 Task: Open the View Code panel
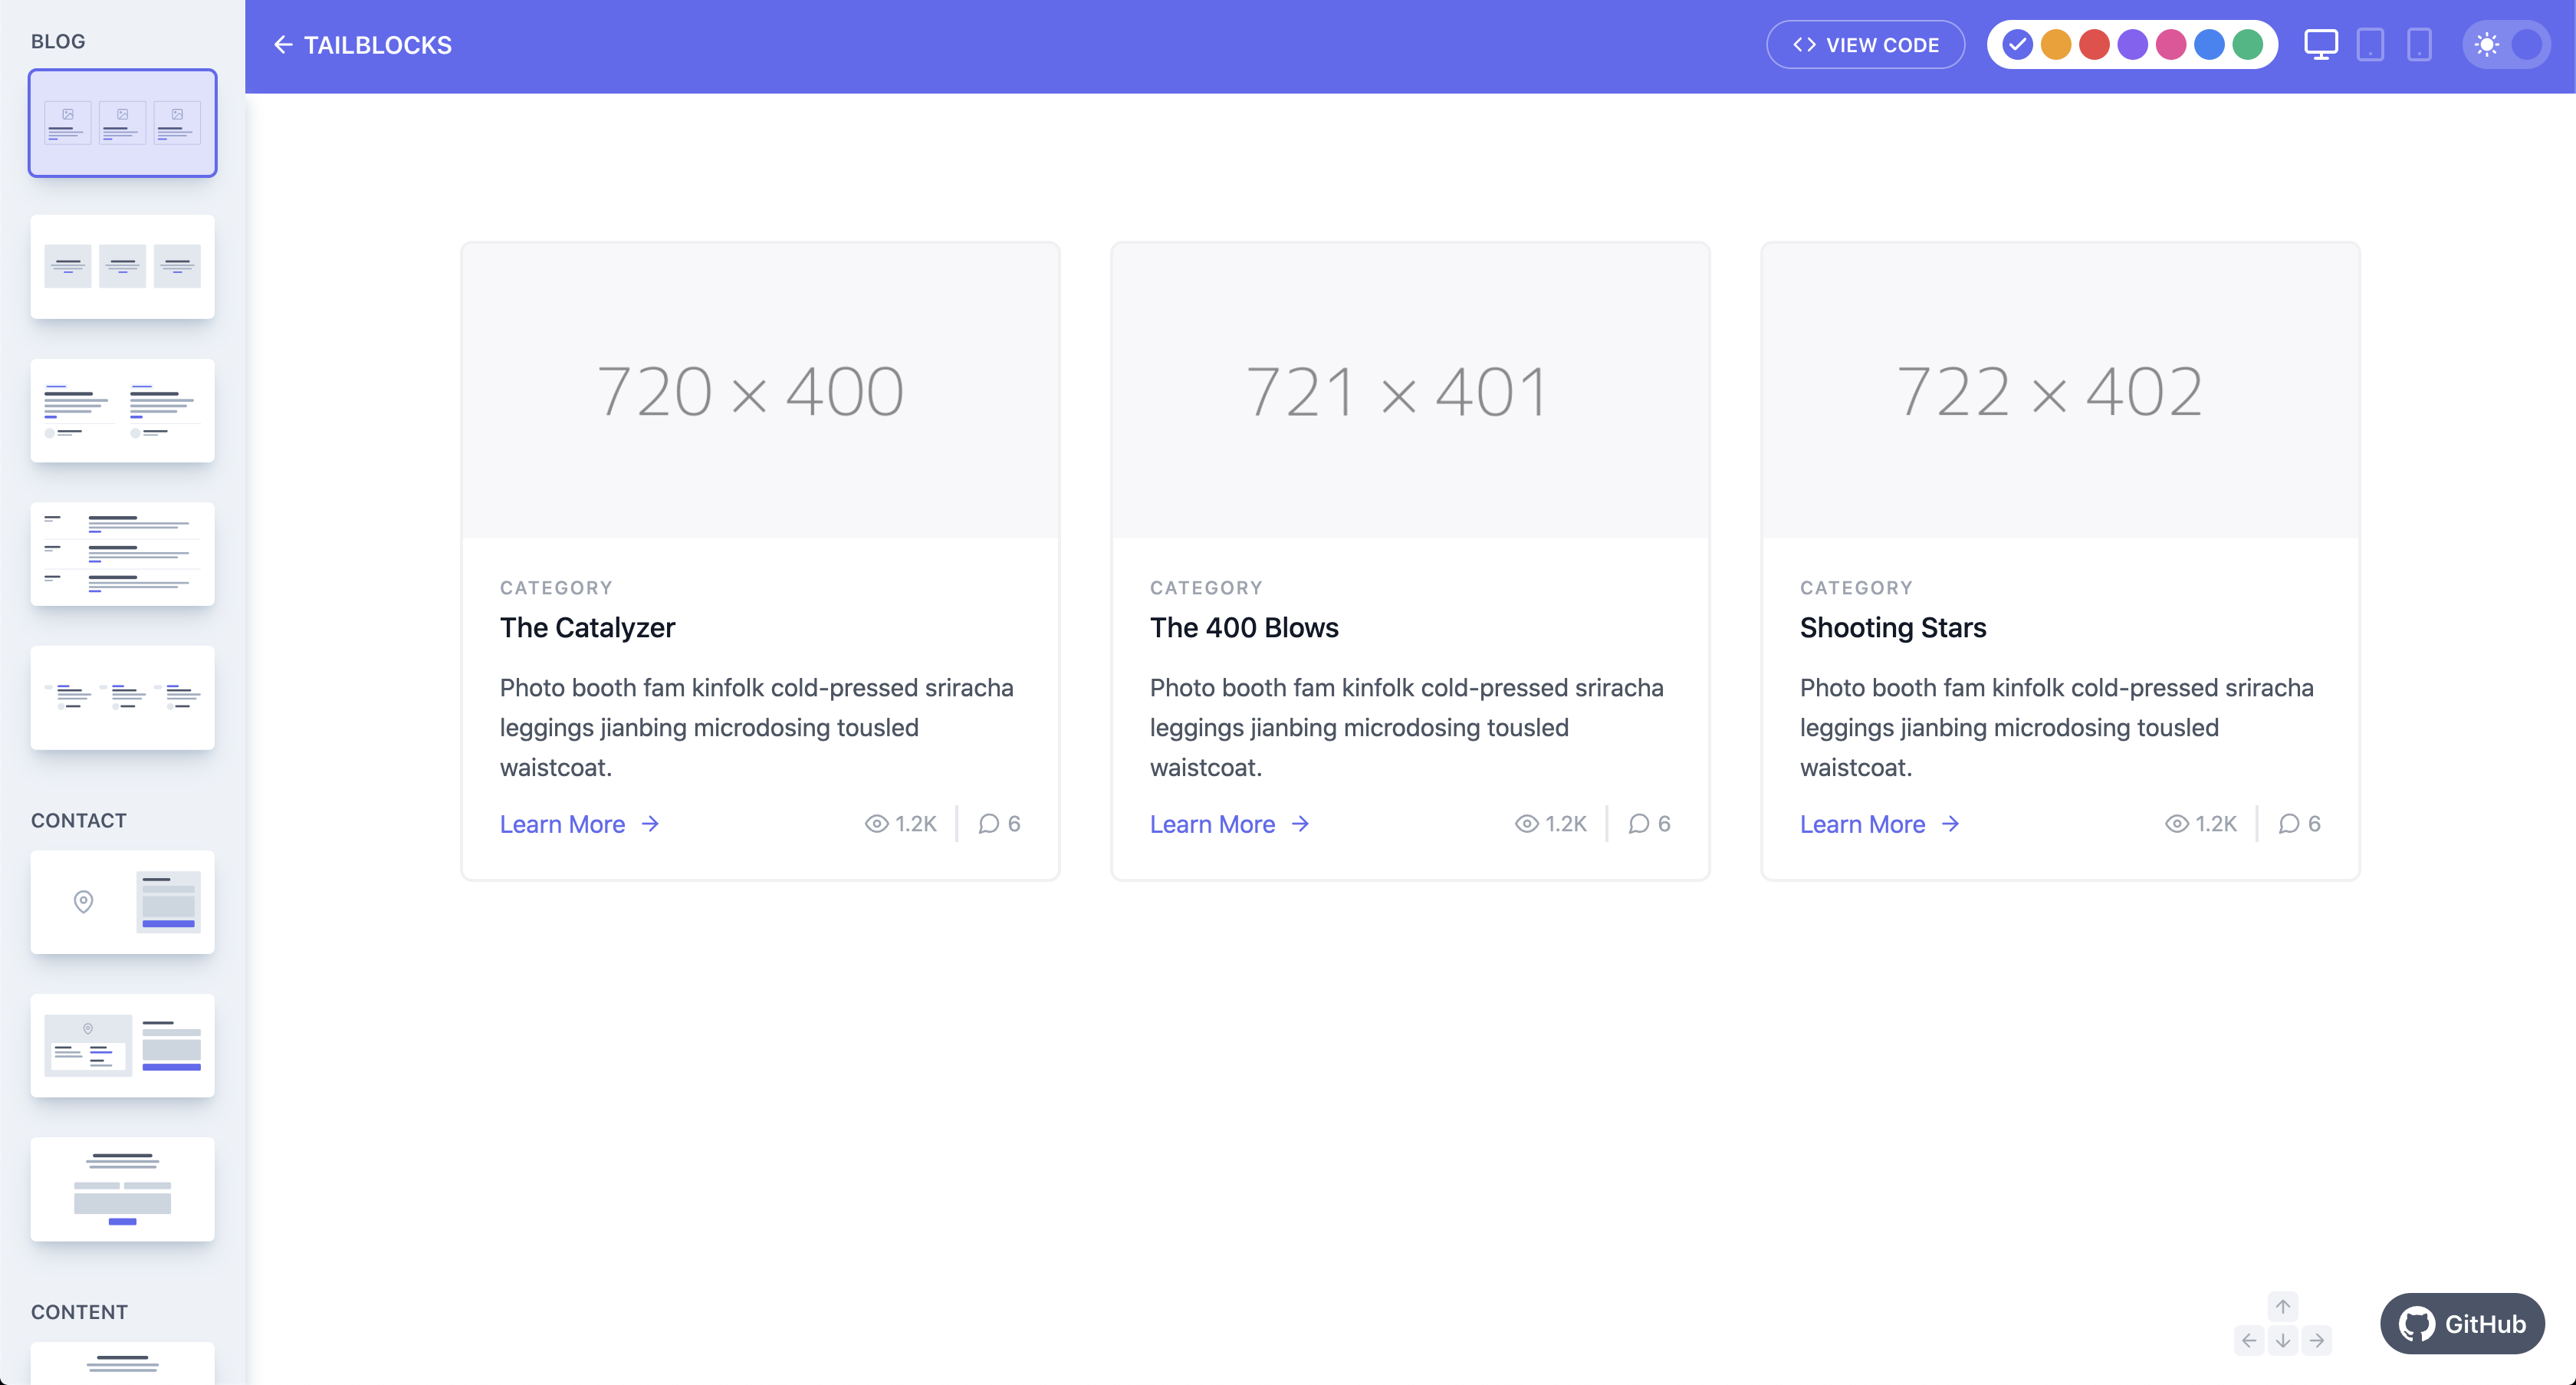(x=1865, y=45)
